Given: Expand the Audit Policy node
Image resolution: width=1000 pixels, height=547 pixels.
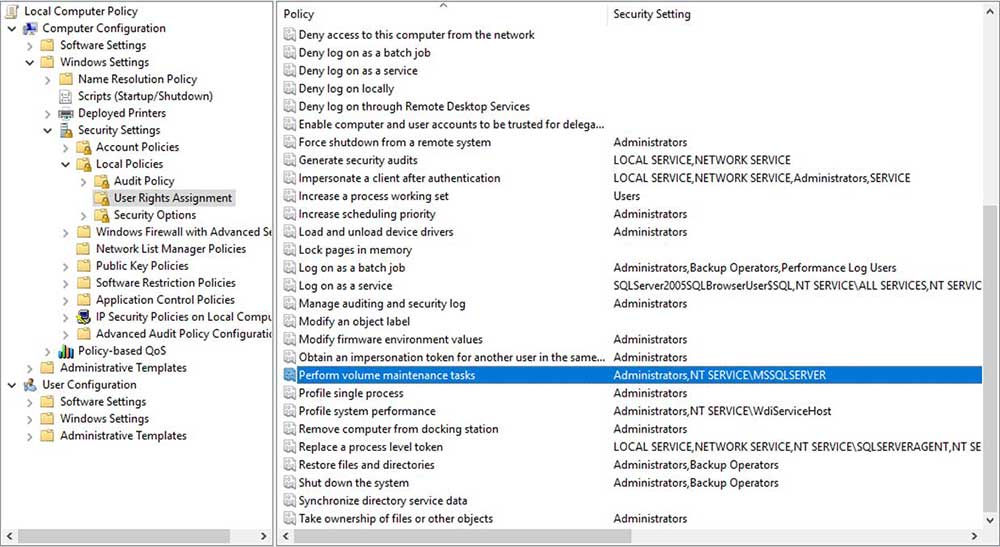Looking at the screenshot, I should coord(83,182).
